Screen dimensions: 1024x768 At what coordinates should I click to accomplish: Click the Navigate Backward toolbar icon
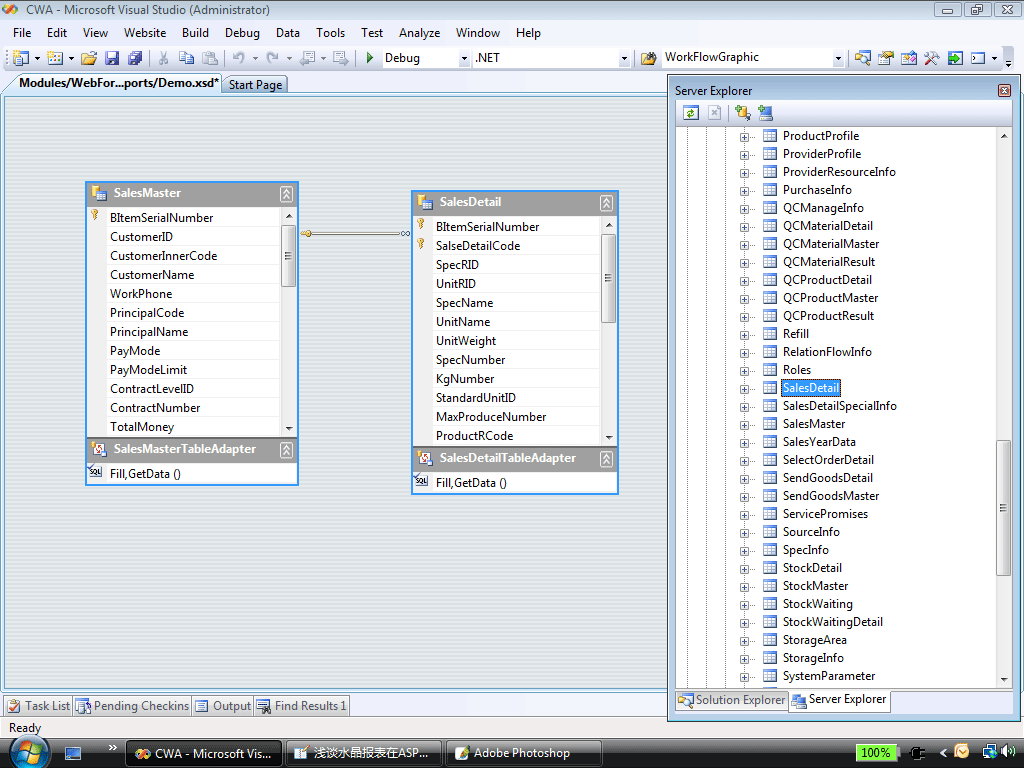click(307, 58)
